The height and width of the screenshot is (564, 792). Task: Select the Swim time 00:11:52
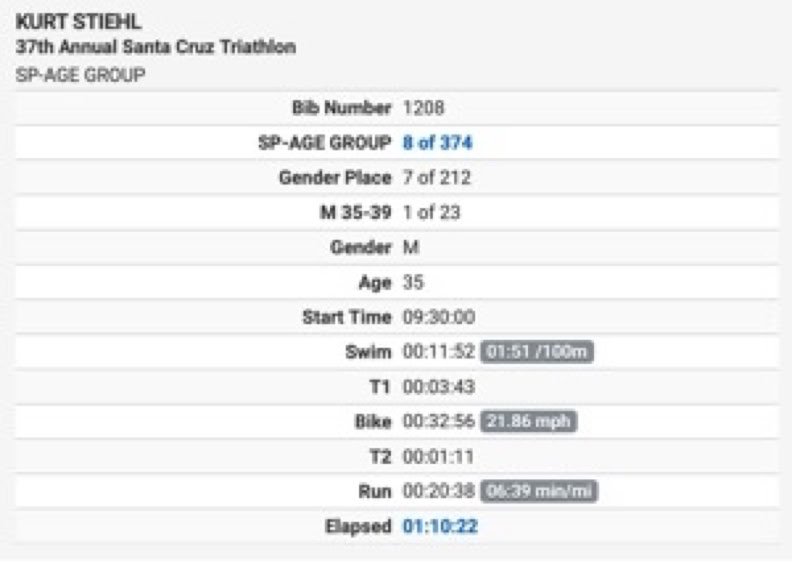coord(438,352)
